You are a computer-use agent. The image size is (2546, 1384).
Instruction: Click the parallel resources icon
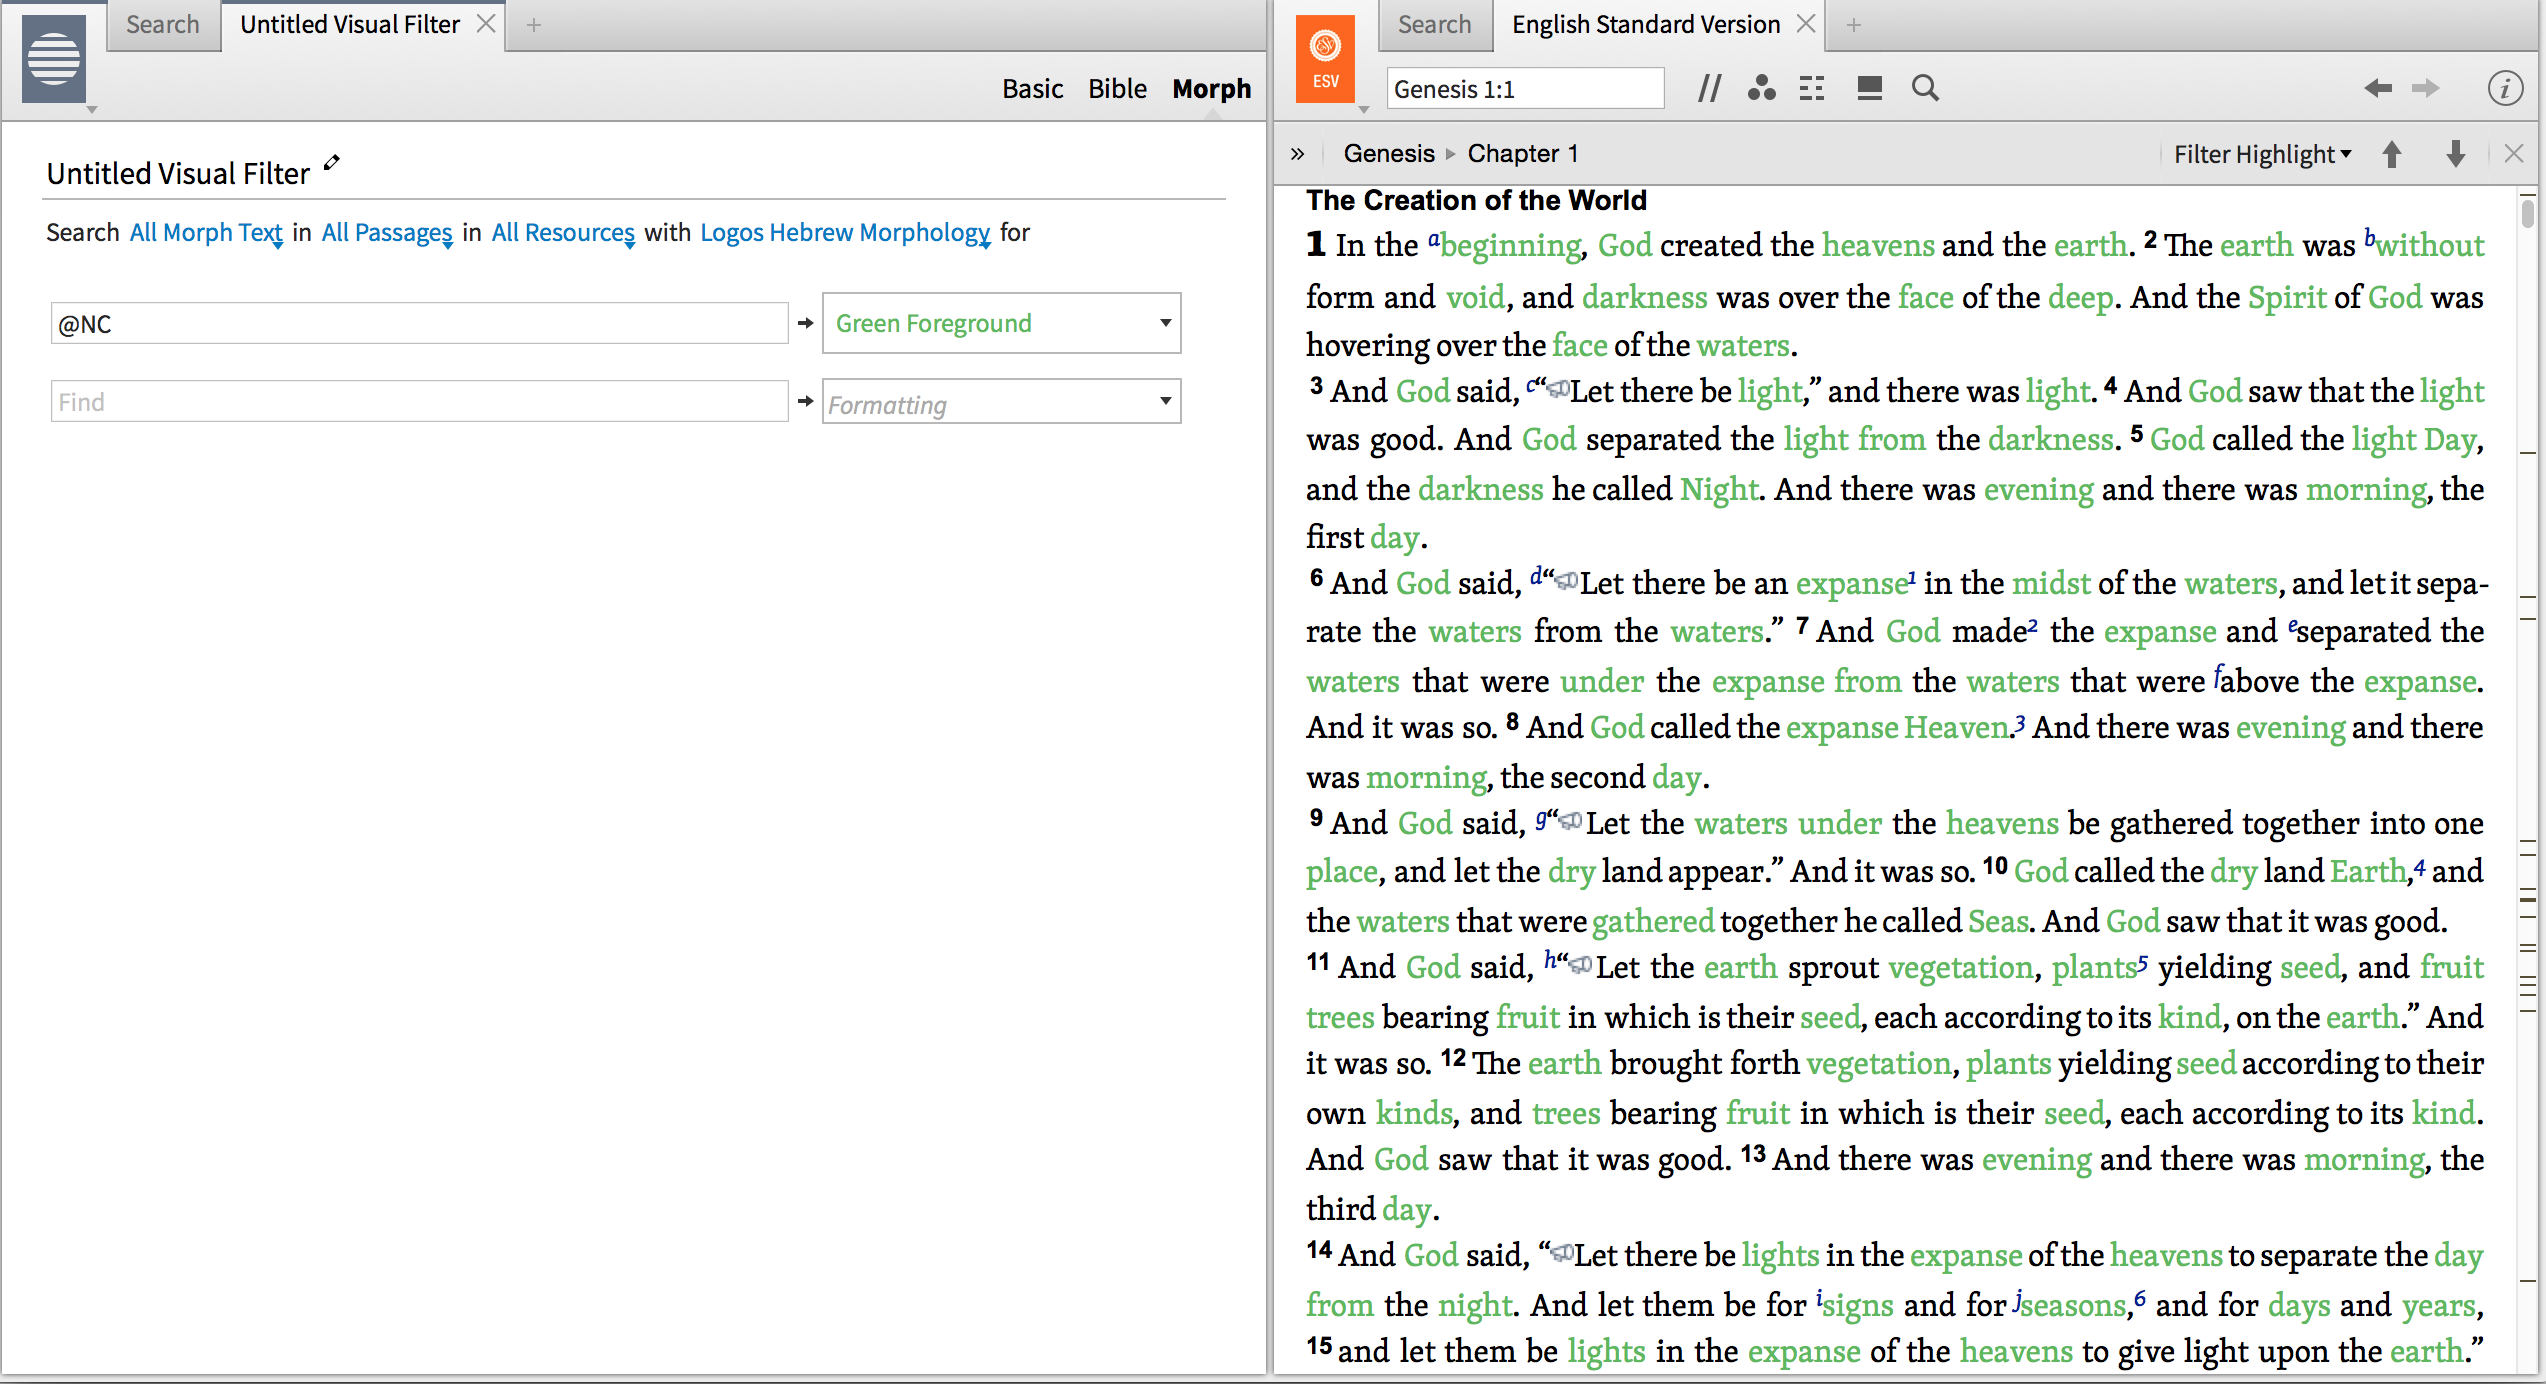1709,89
